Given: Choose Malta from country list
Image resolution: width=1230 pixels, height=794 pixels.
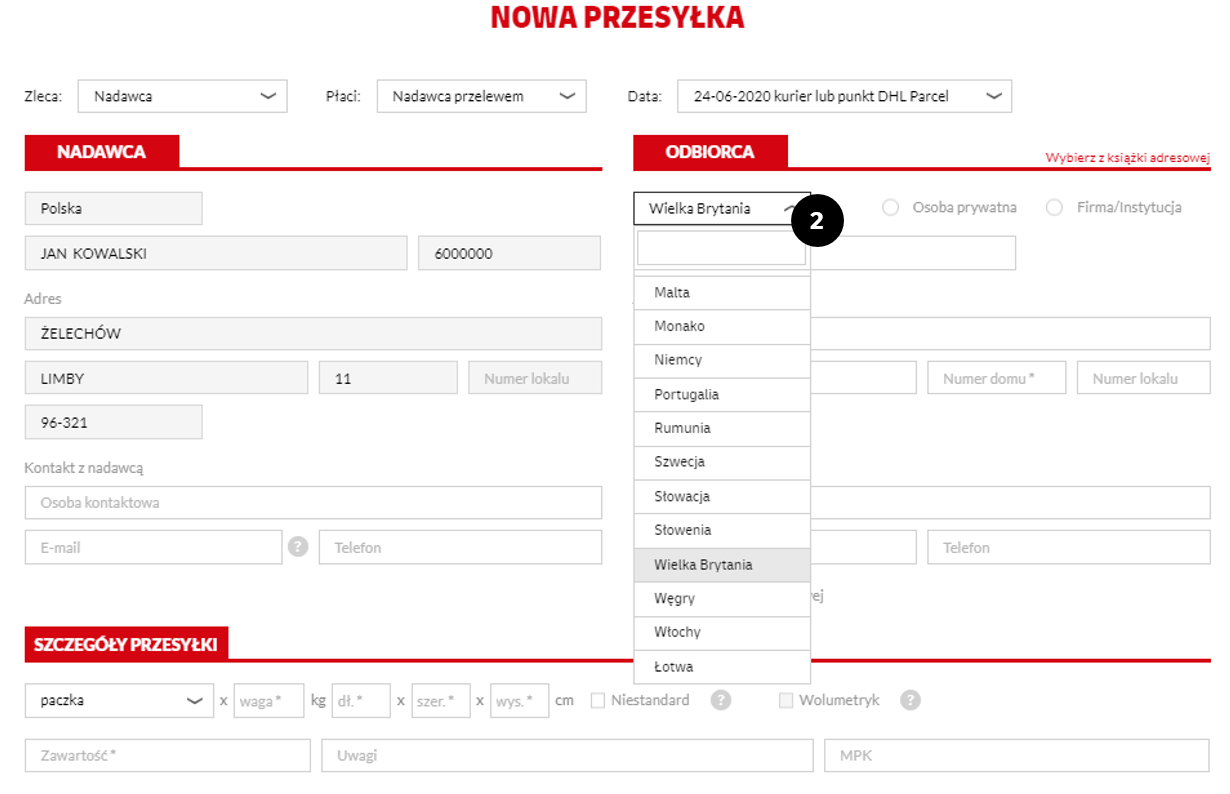Looking at the screenshot, I should (722, 293).
